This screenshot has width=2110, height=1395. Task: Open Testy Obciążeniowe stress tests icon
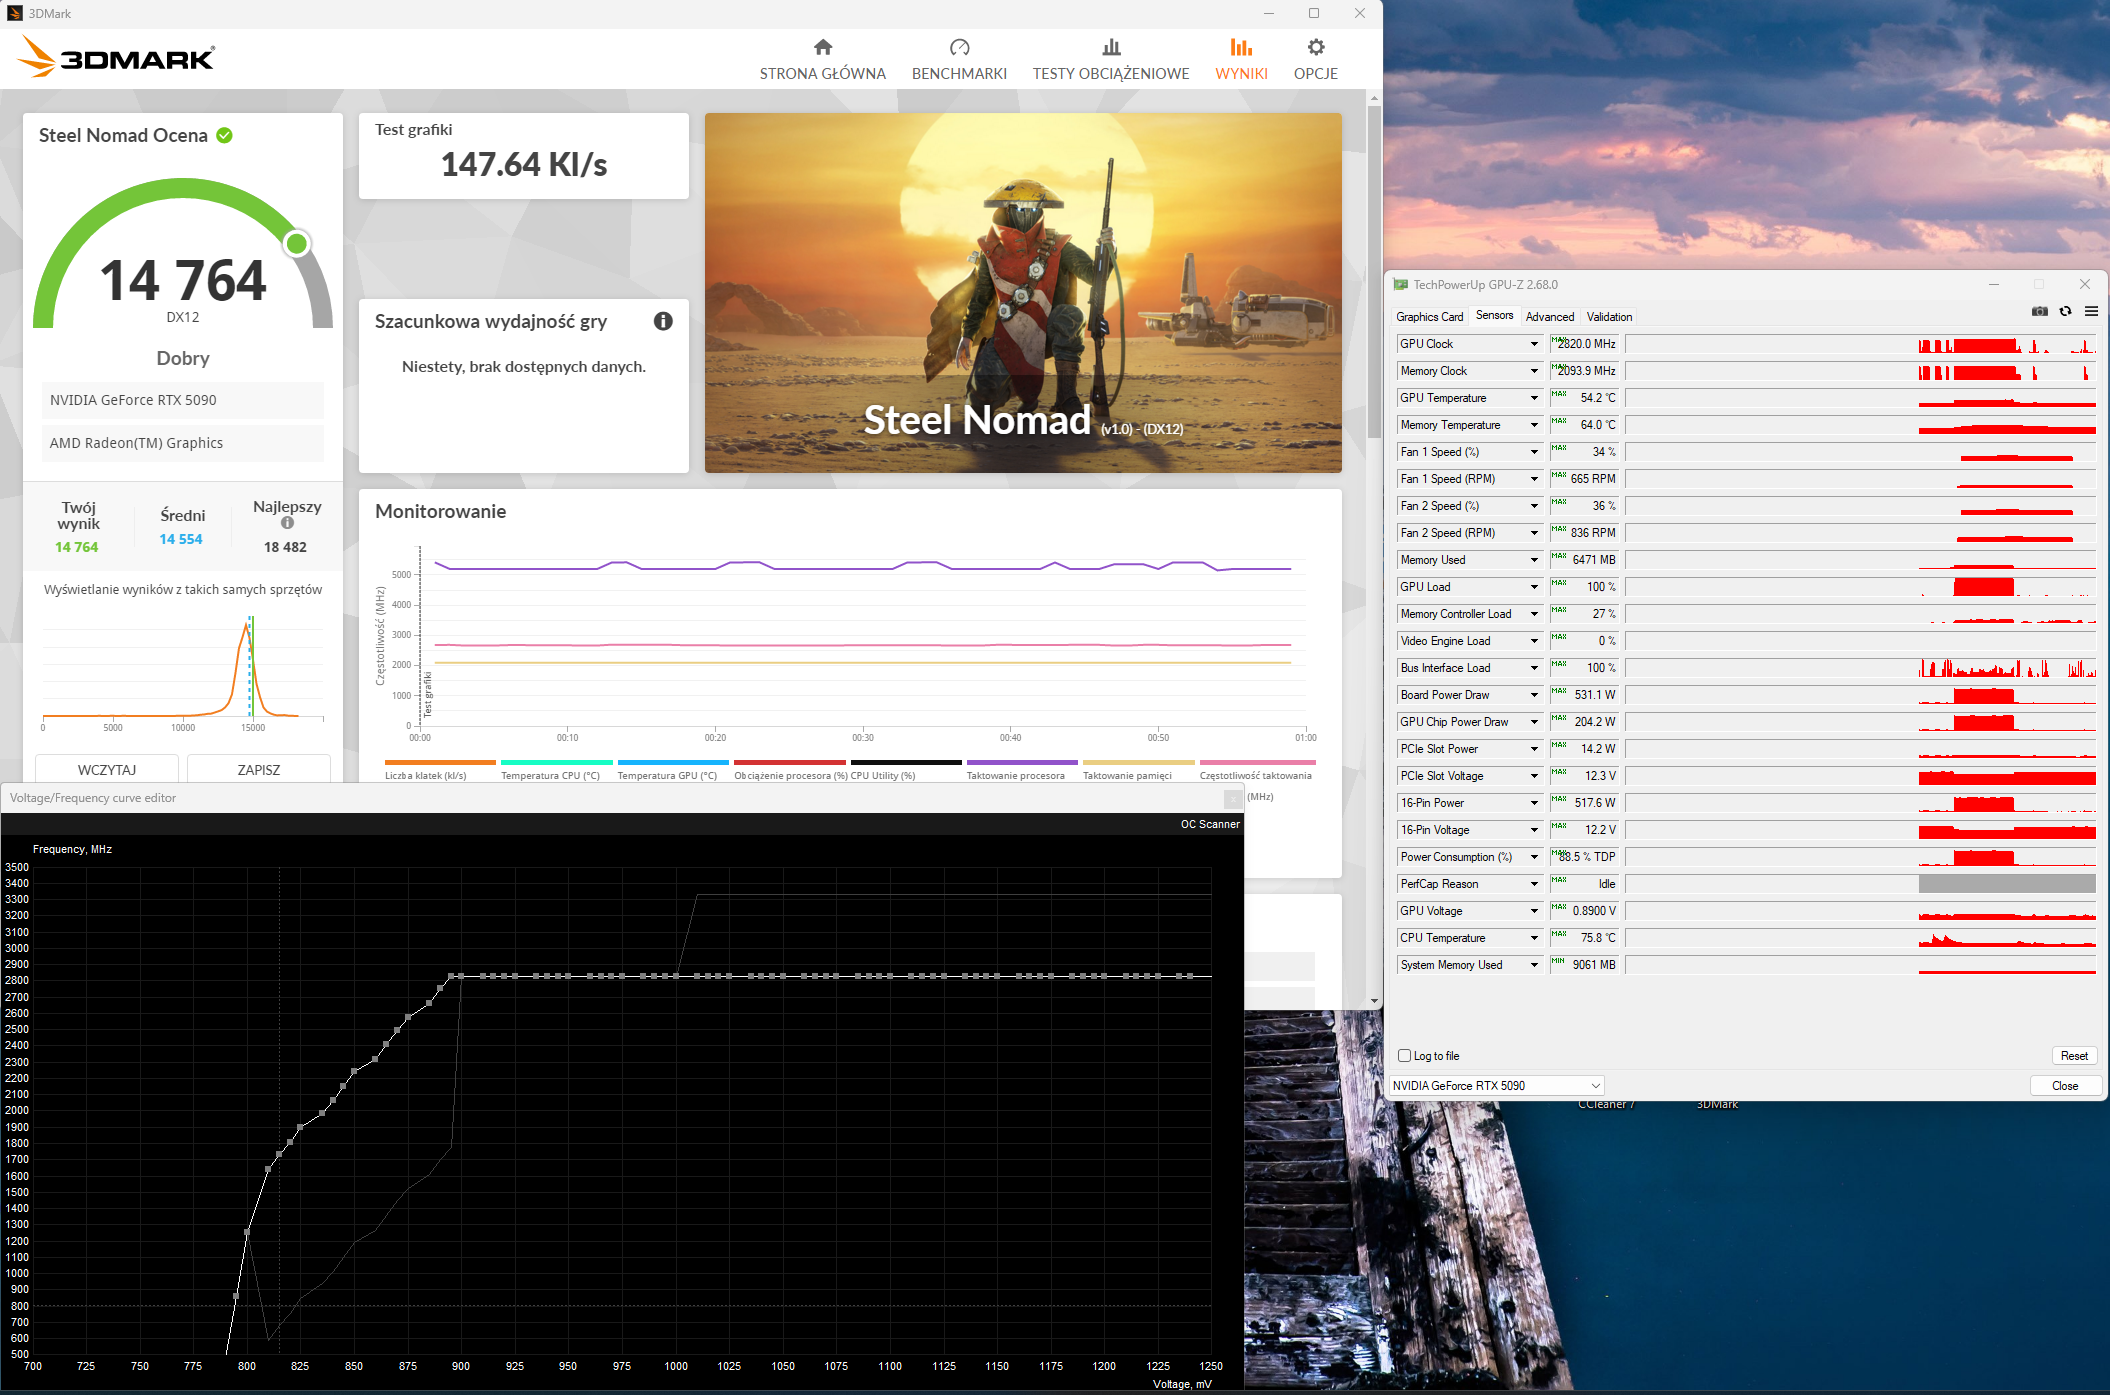pyautogui.click(x=1111, y=47)
